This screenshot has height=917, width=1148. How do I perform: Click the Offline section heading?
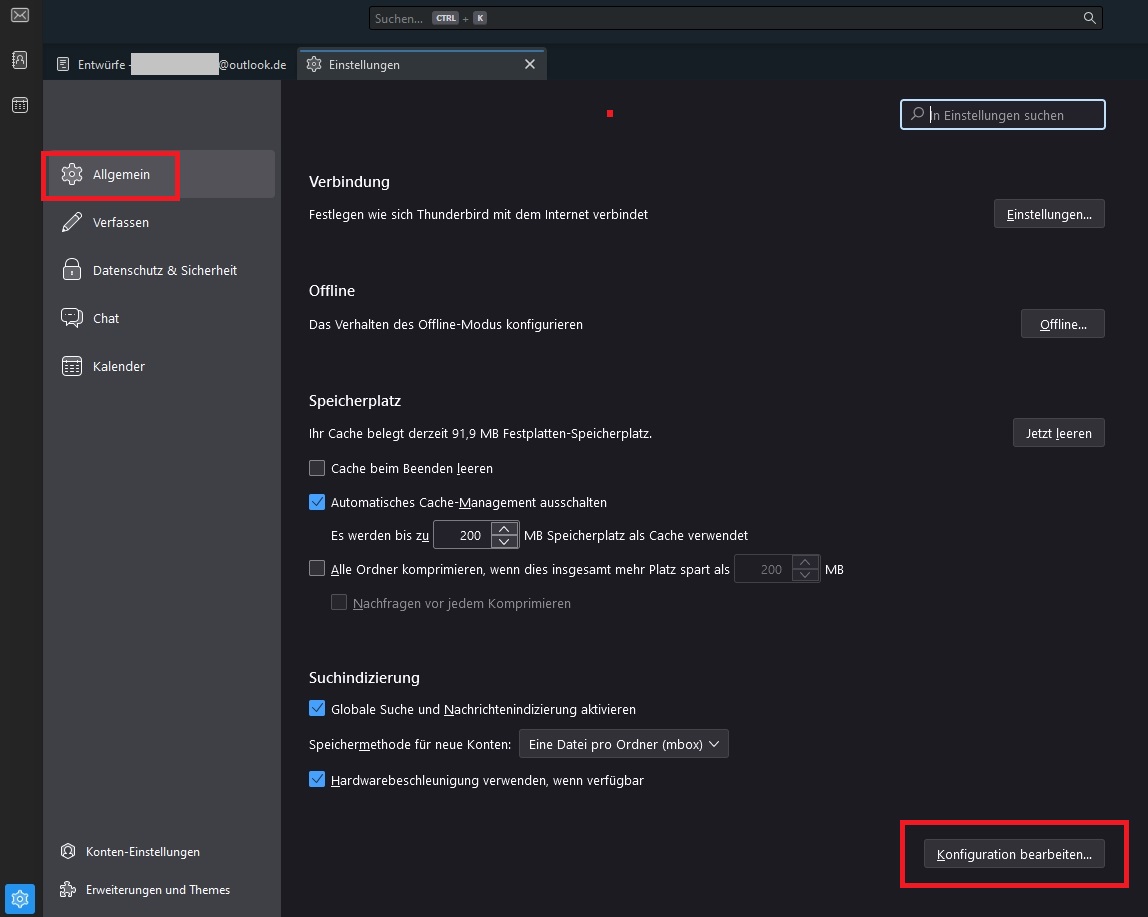pos(332,291)
